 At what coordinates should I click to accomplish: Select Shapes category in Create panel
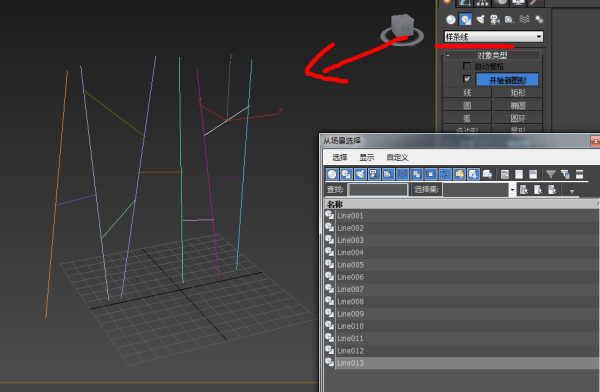click(465, 19)
